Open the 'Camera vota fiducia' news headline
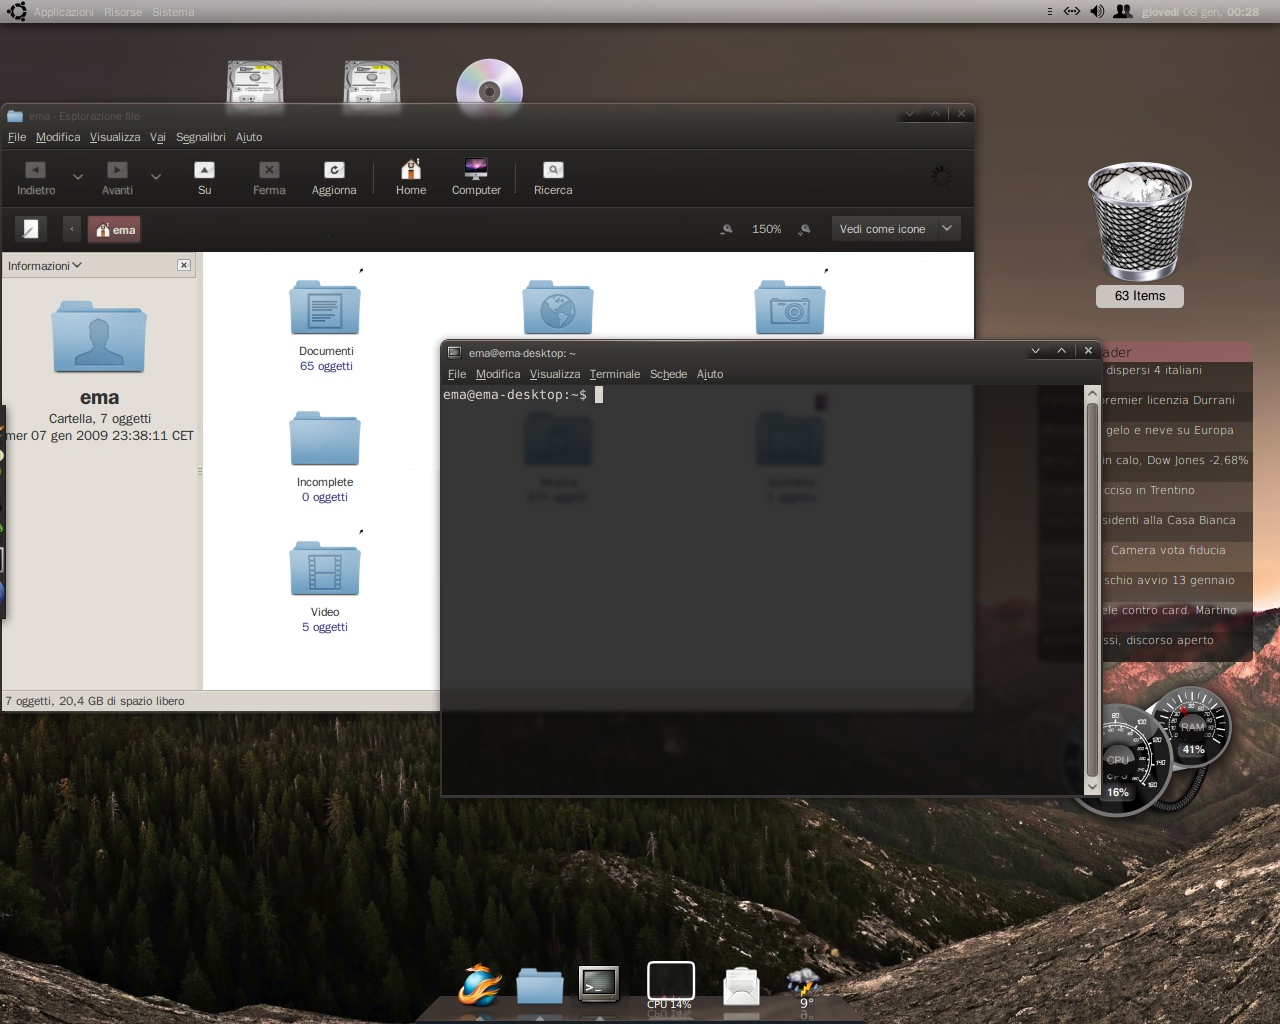 click(1168, 550)
